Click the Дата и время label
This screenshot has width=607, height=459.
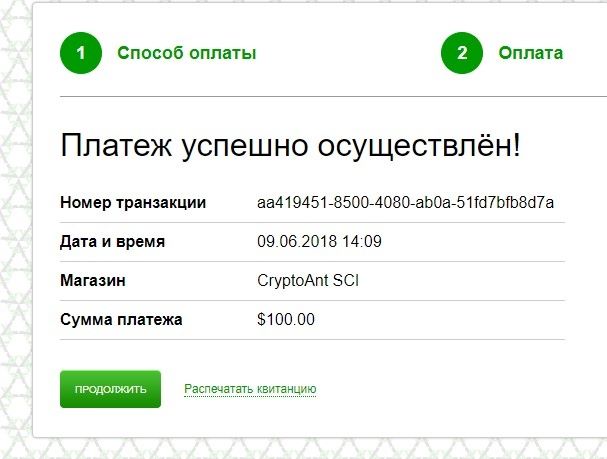pos(112,241)
